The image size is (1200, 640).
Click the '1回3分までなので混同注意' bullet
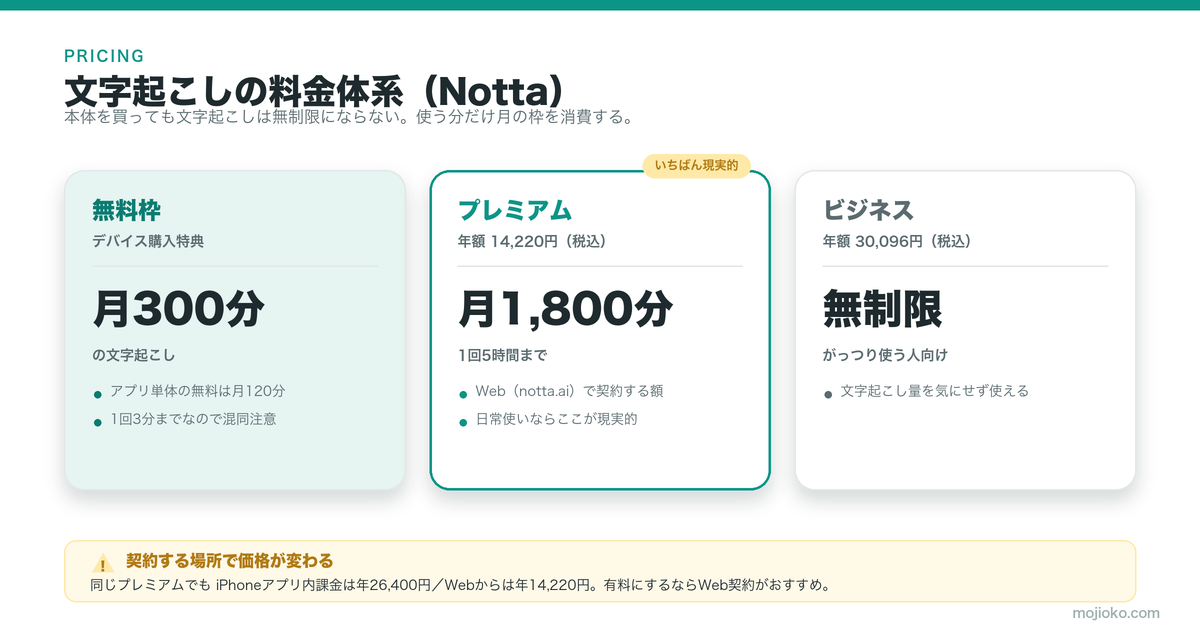[x=193, y=419]
